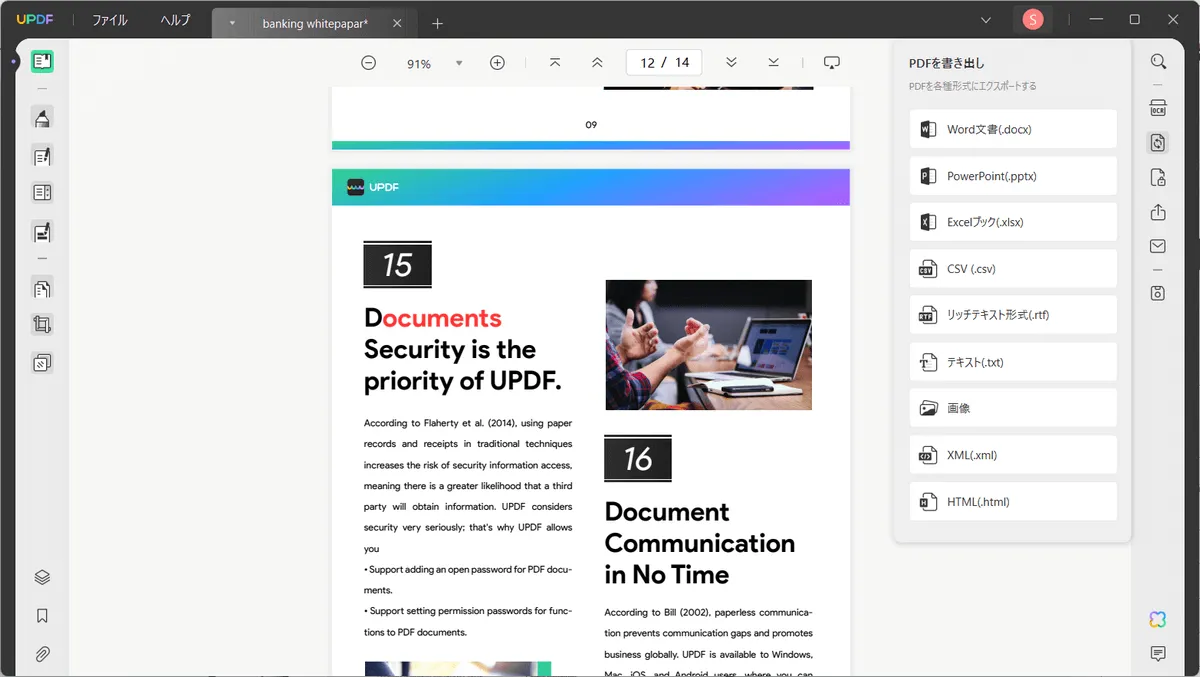The height and width of the screenshot is (677, 1200).
Task: Open the Share file icon
Action: pyautogui.click(x=1158, y=212)
